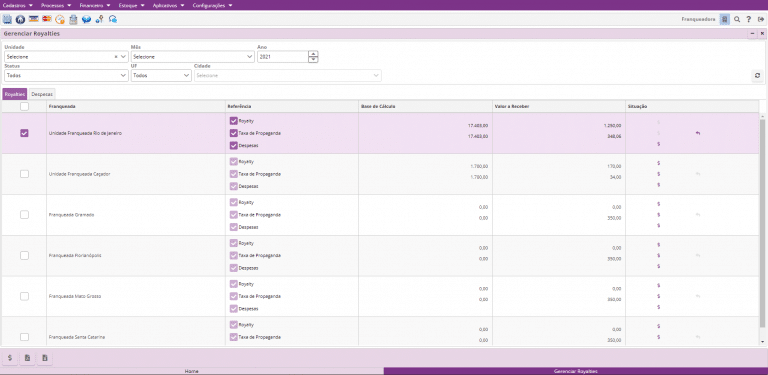
Task: Check the Franqueada Santa Catarina row checkbox
Action: [x=24, y=337]
